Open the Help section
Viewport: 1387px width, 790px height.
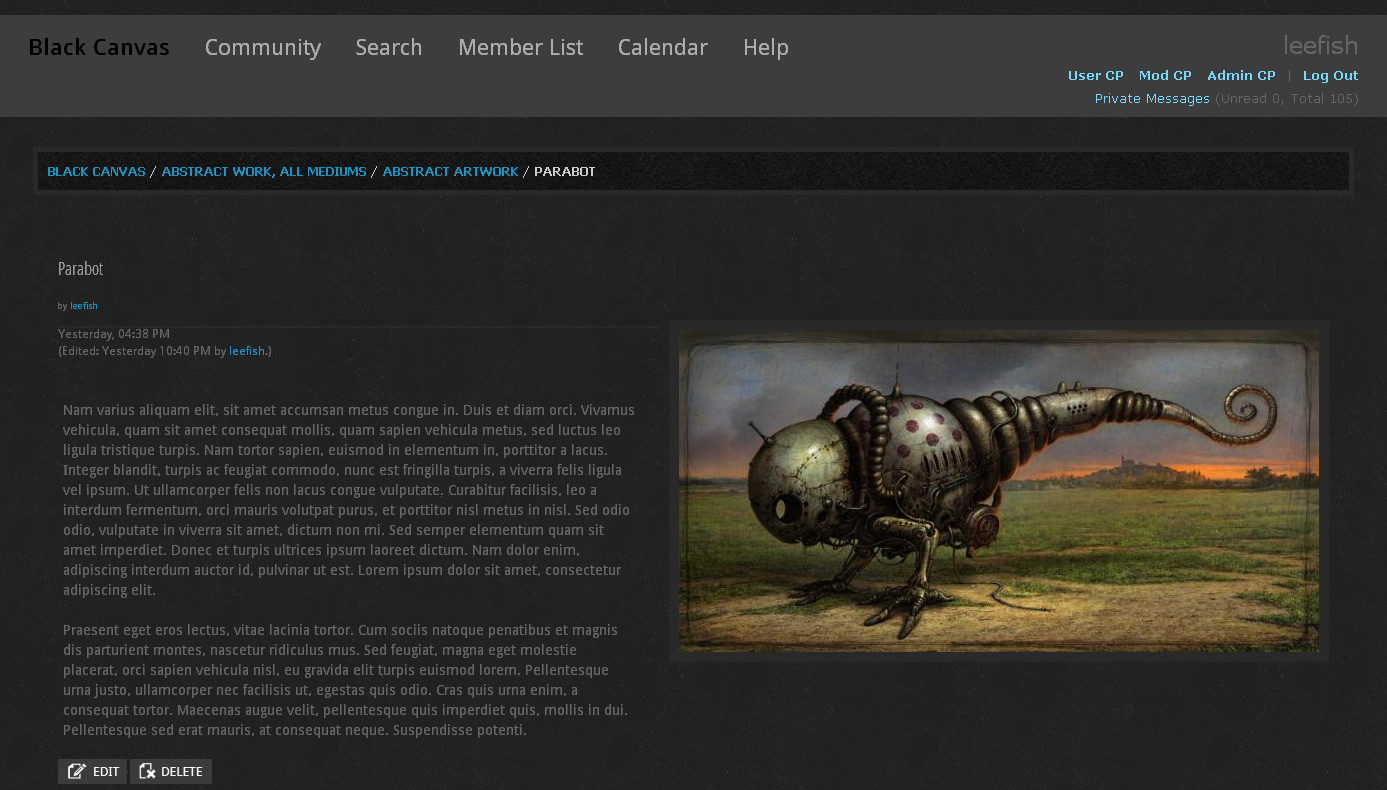(x=766, y=47)
